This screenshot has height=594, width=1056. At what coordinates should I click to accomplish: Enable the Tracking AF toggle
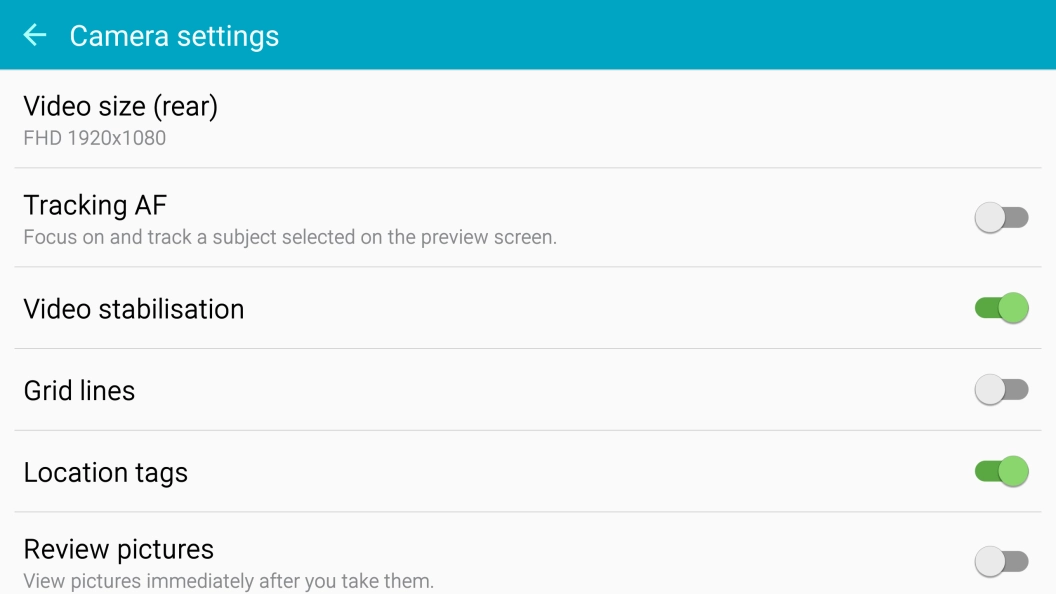click(x=1001, y=217)
